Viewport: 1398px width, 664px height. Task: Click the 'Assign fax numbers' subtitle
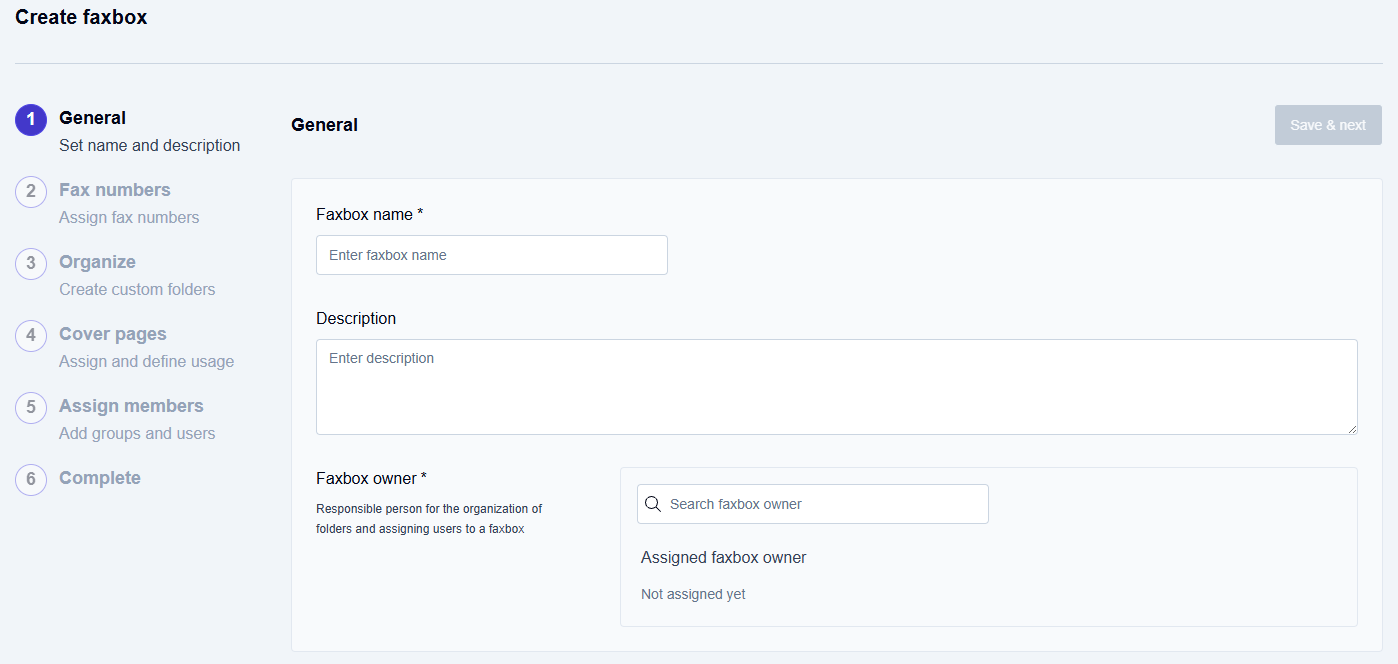(x=129, y=217)
